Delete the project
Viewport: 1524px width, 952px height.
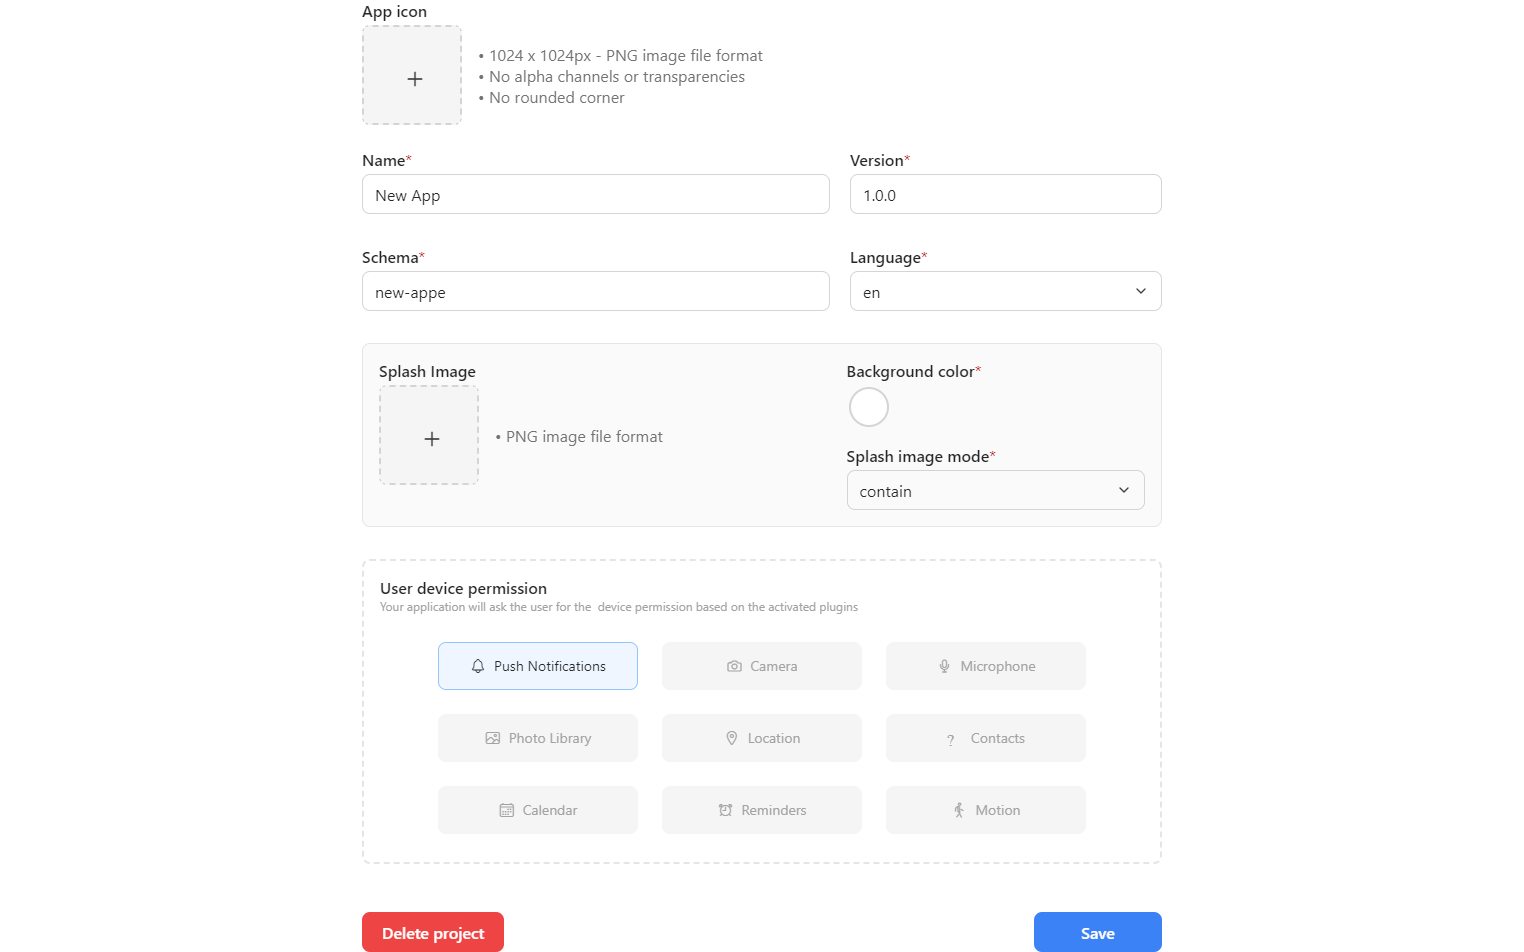[433, 932]
